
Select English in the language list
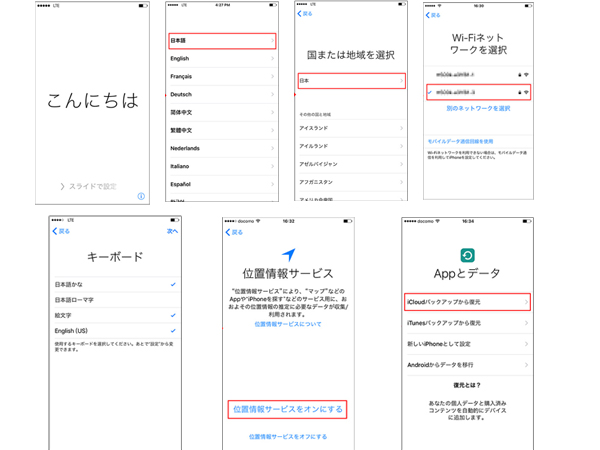(x=222, y=59)
